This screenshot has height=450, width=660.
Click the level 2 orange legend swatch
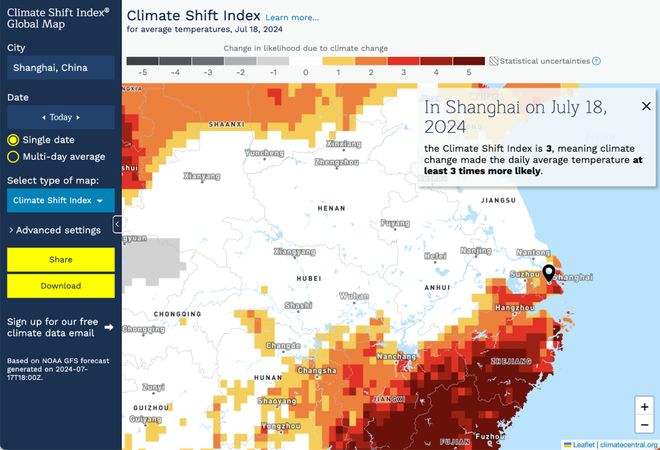371,61
